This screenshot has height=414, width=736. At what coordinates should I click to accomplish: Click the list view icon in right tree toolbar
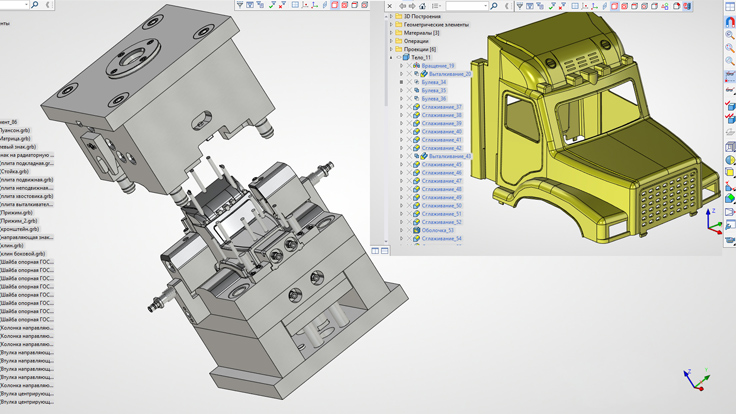tap(437, 6)
